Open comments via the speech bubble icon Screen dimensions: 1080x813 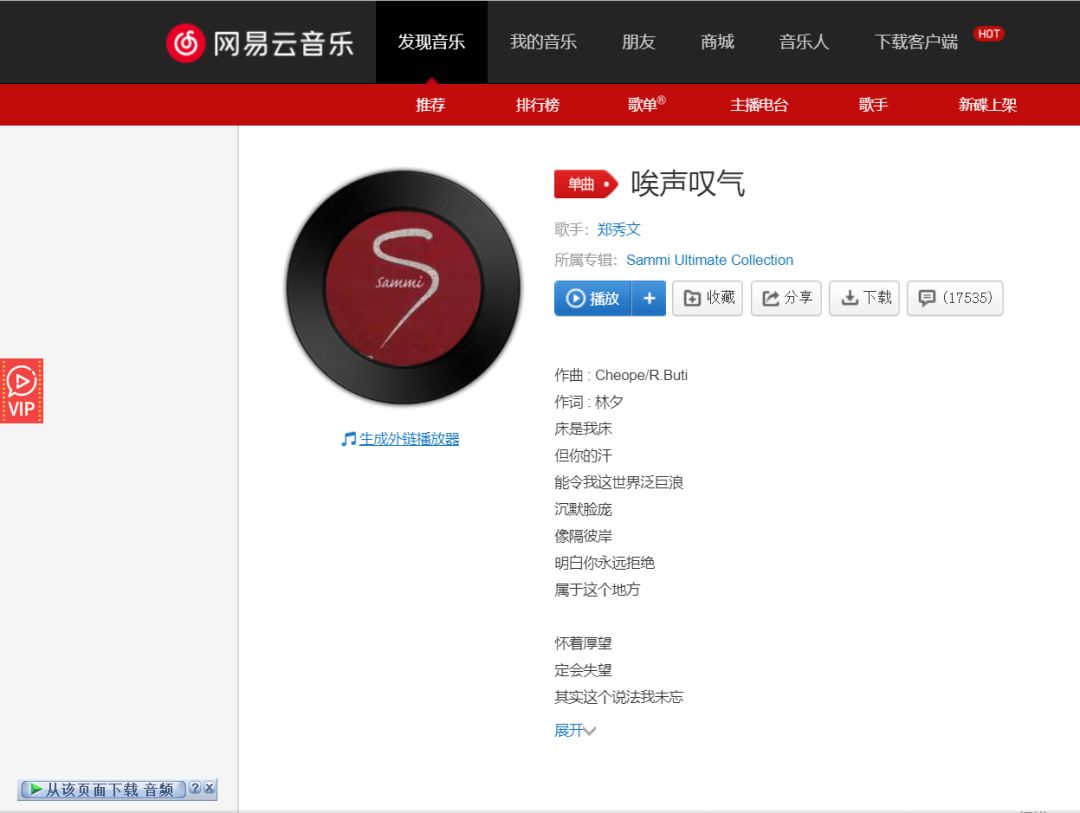926,297
